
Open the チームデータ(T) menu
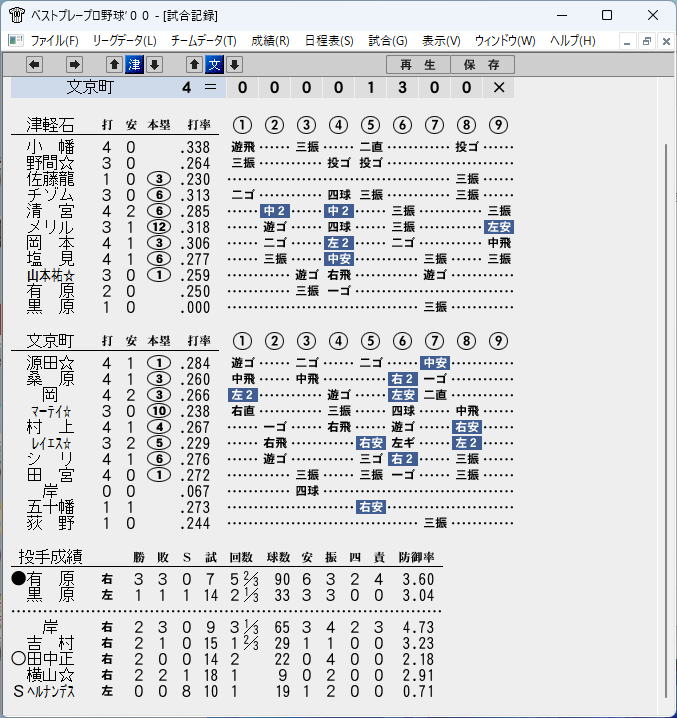[204, 41]
